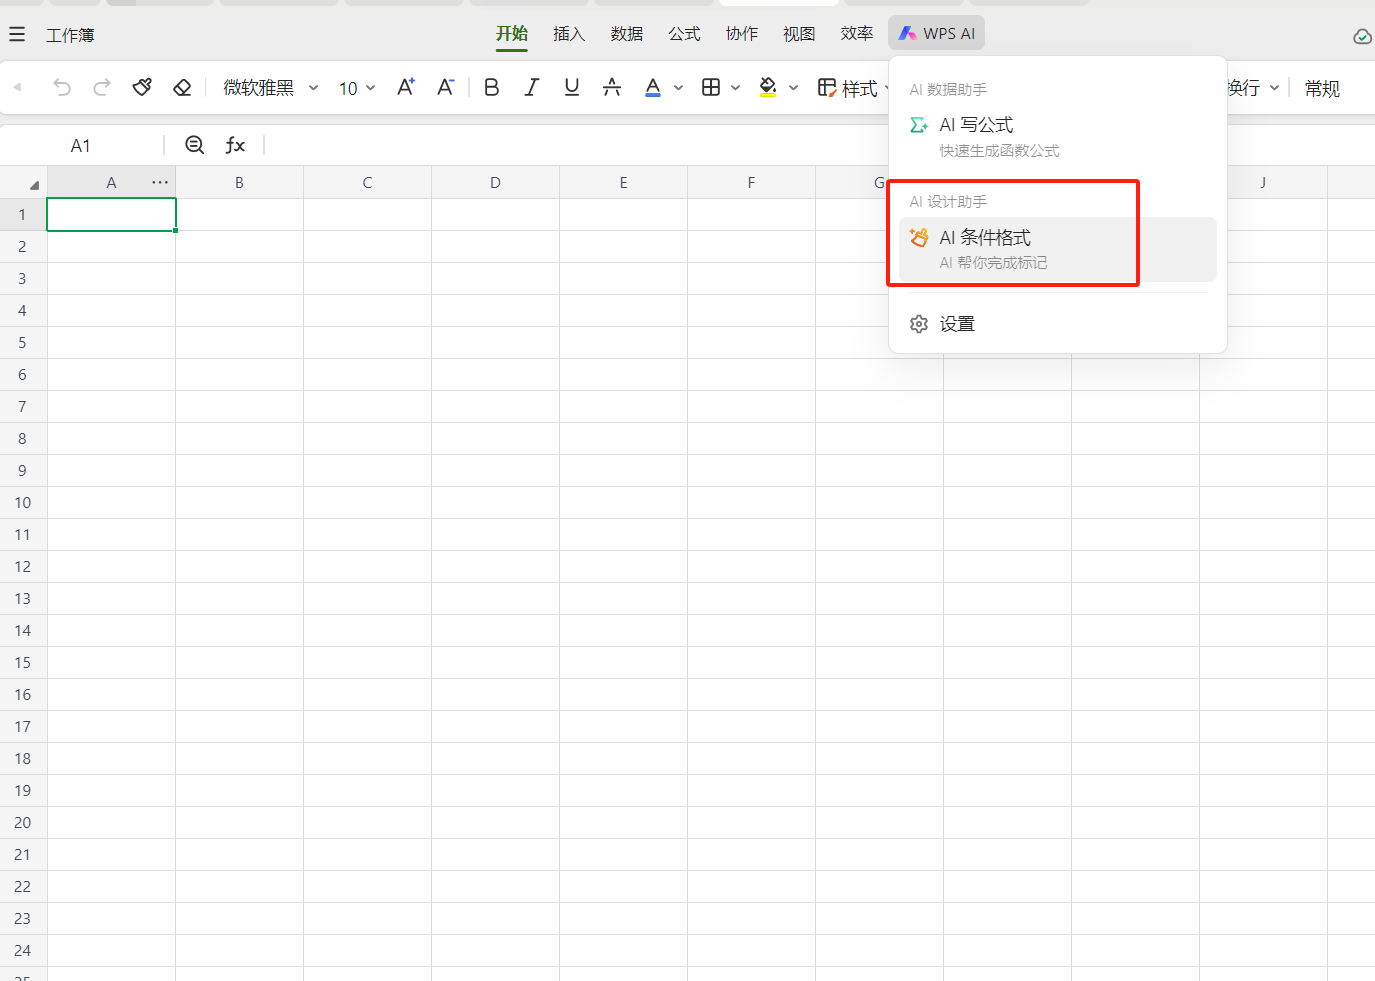Select row 5 header
Image resolution: width=1375 pixels, height=981 pixels.
point(23,342)
